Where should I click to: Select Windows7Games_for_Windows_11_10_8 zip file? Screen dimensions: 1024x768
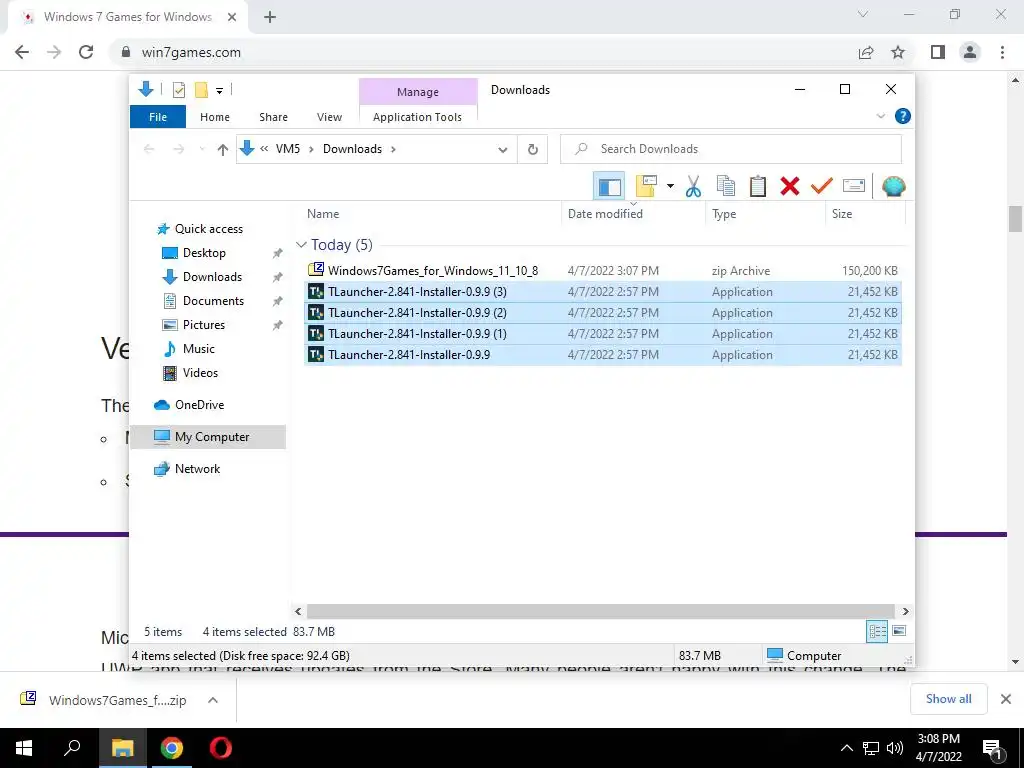click(x=603, y=270)
